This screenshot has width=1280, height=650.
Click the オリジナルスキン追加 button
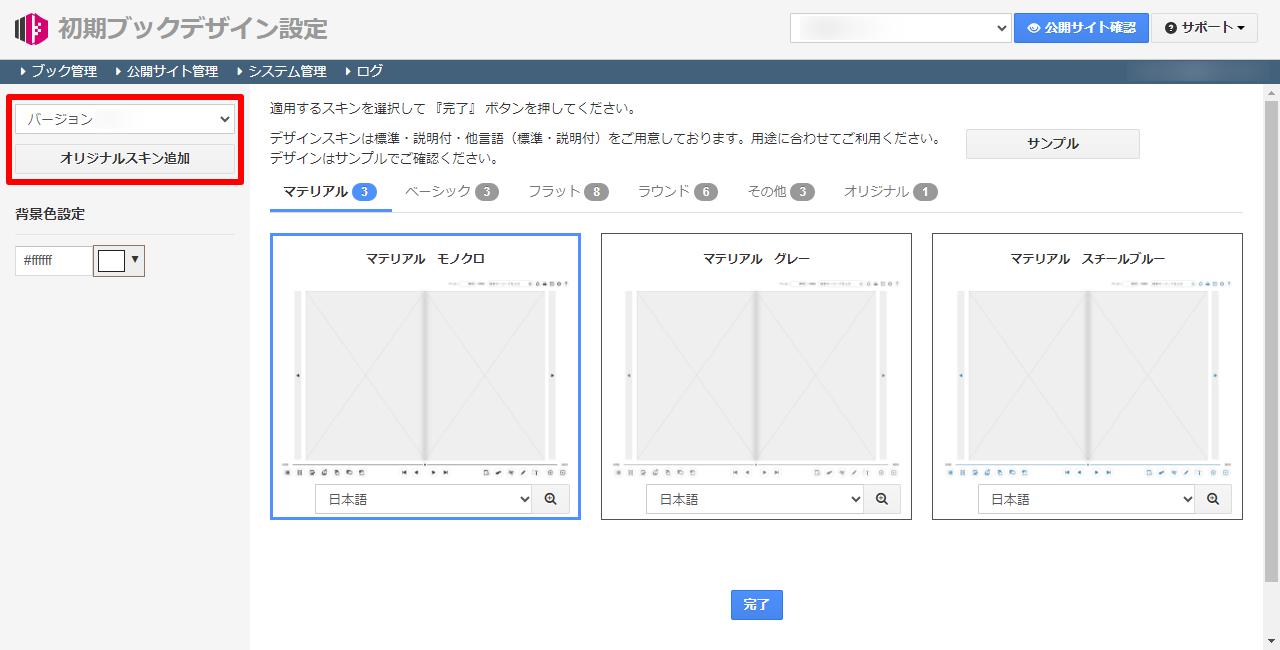pyautogui.click(x=125, y=158)
